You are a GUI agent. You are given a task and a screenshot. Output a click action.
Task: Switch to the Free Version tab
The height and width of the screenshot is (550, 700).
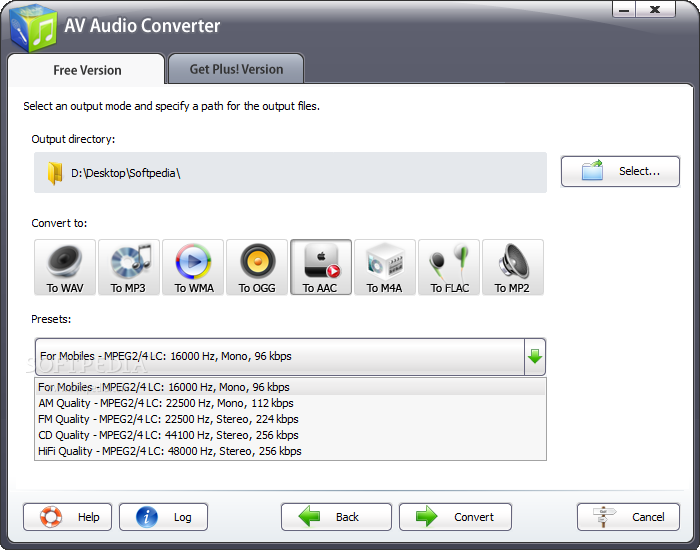click(87, 70)
